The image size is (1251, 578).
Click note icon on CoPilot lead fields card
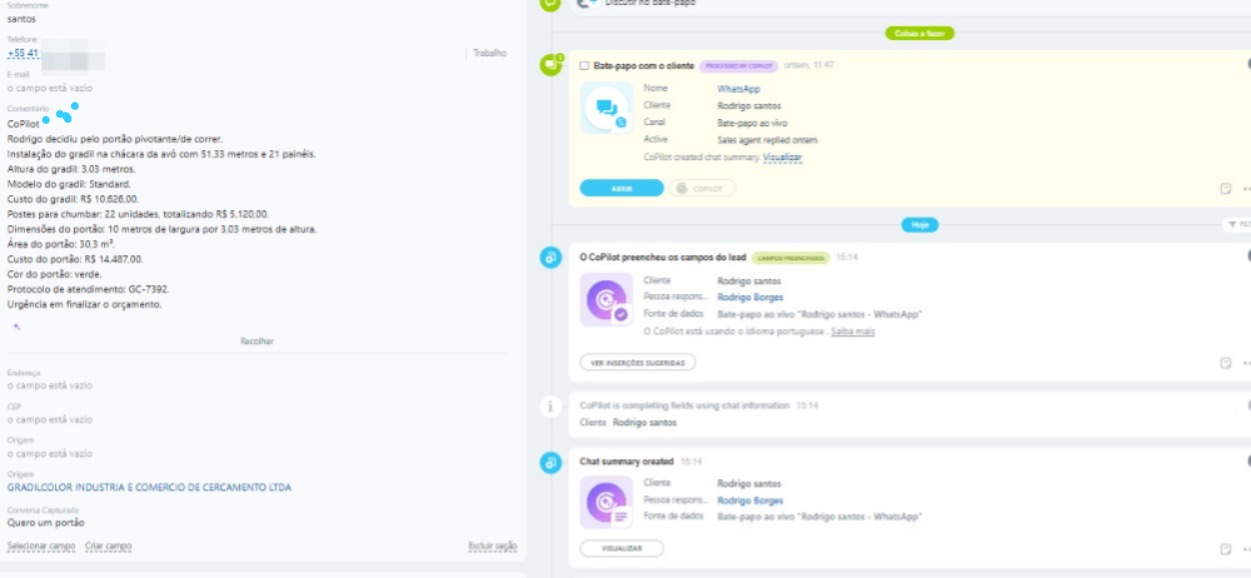(1225, 363)
